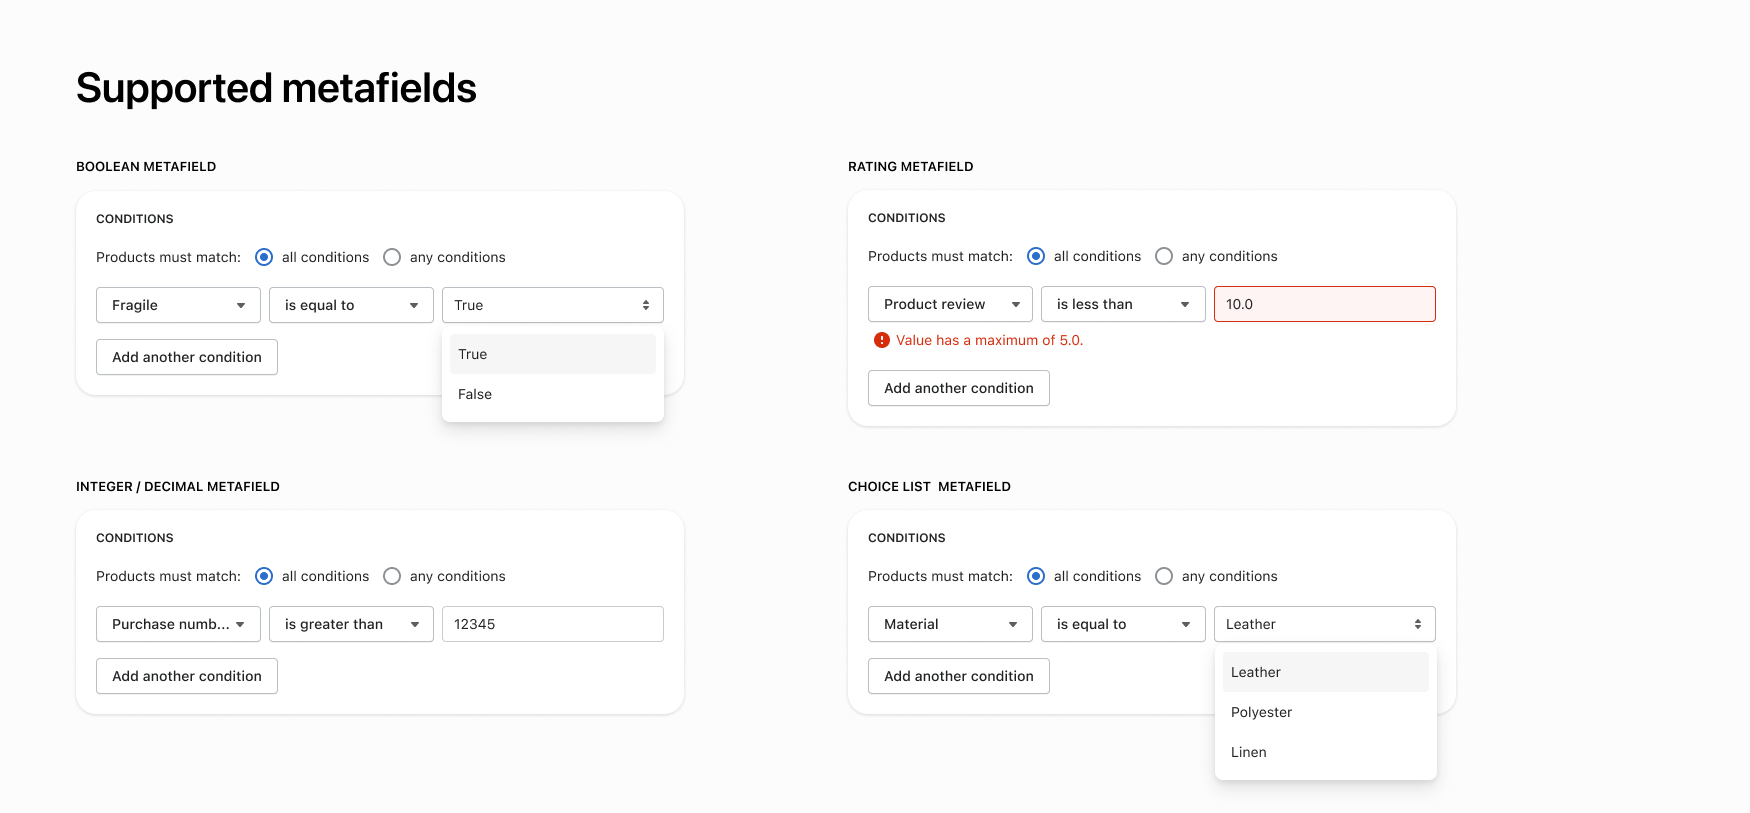Collapse the True value dropdown
This screenshot has width=1750, height=813.
click(553, 305)
